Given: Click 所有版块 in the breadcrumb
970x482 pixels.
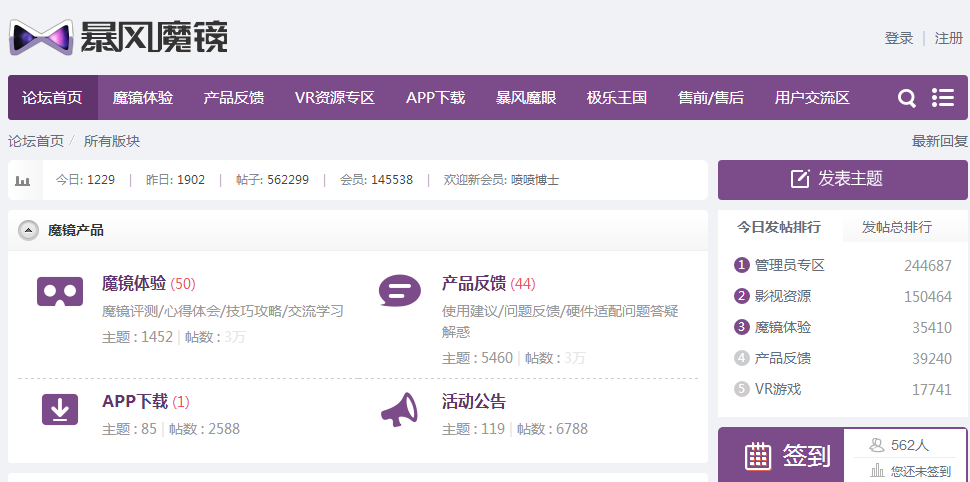Looking at the screenshot, I should click(112, 141).
